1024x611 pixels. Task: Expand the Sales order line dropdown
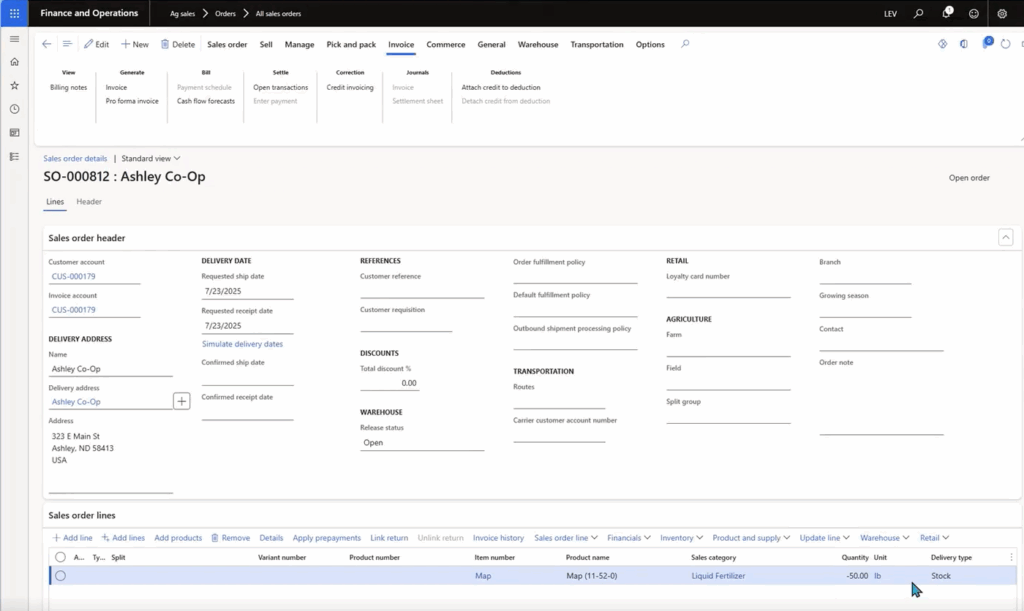click(566, 538)
